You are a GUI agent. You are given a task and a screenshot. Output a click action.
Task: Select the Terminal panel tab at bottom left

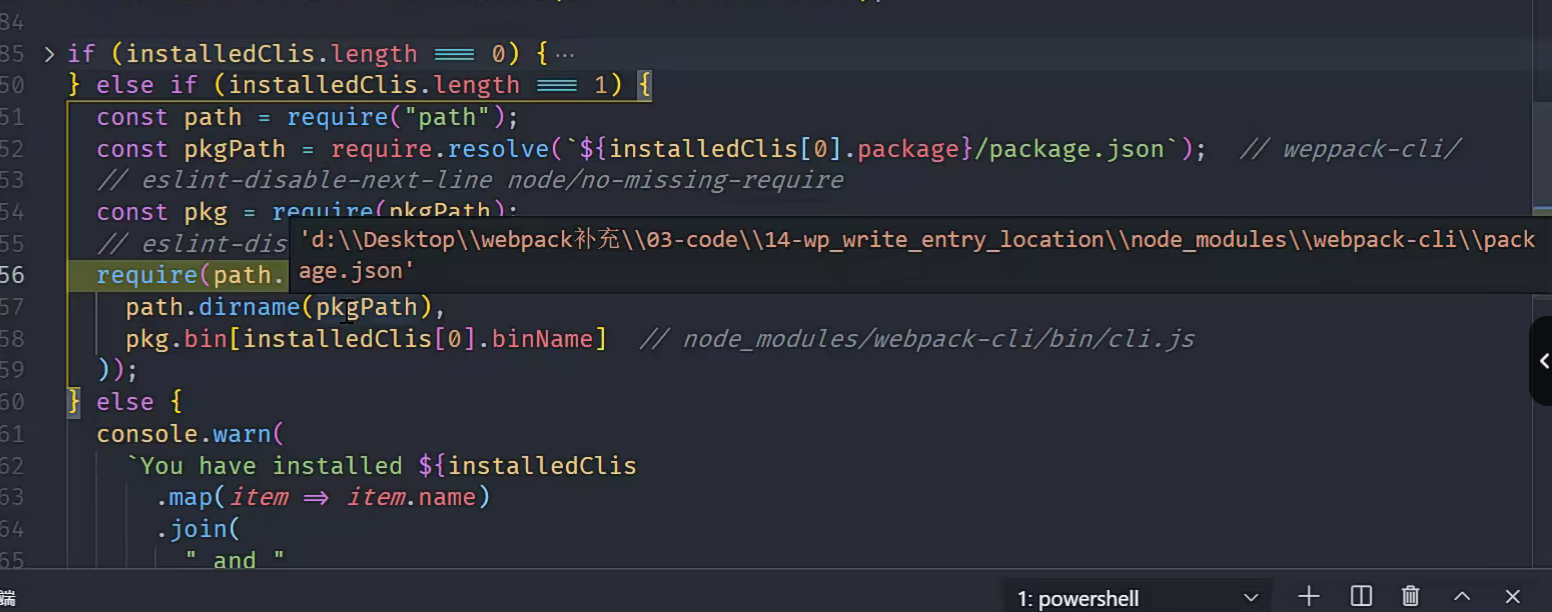click(x=8, y=598)
